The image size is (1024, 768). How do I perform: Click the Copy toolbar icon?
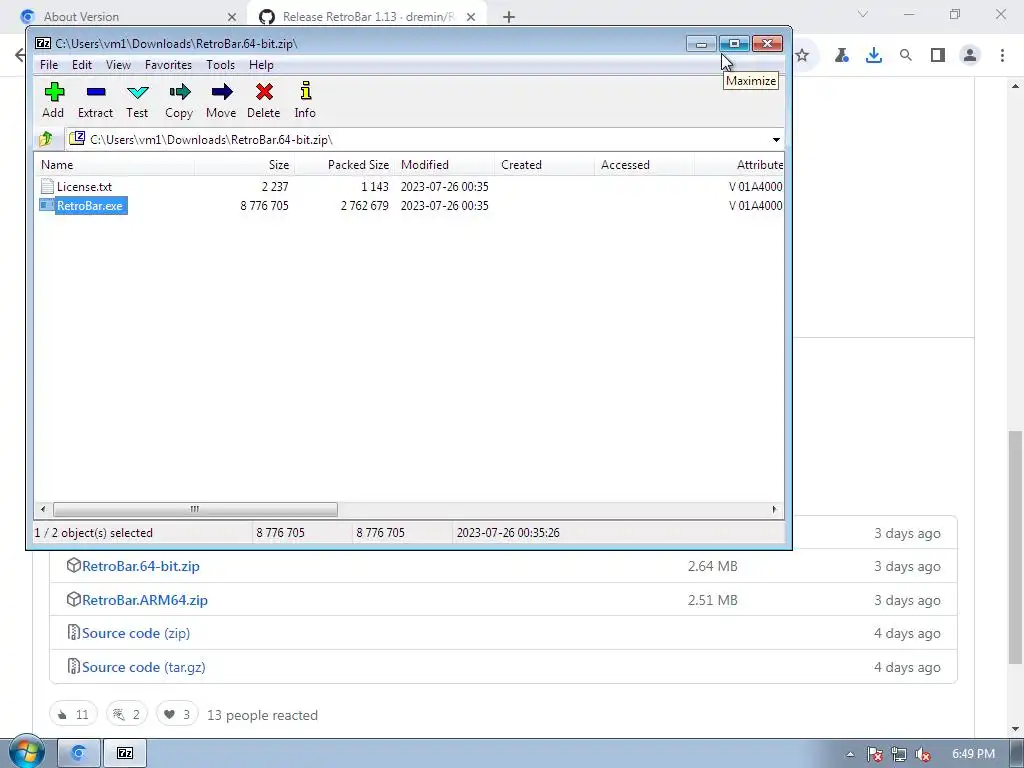179,100
